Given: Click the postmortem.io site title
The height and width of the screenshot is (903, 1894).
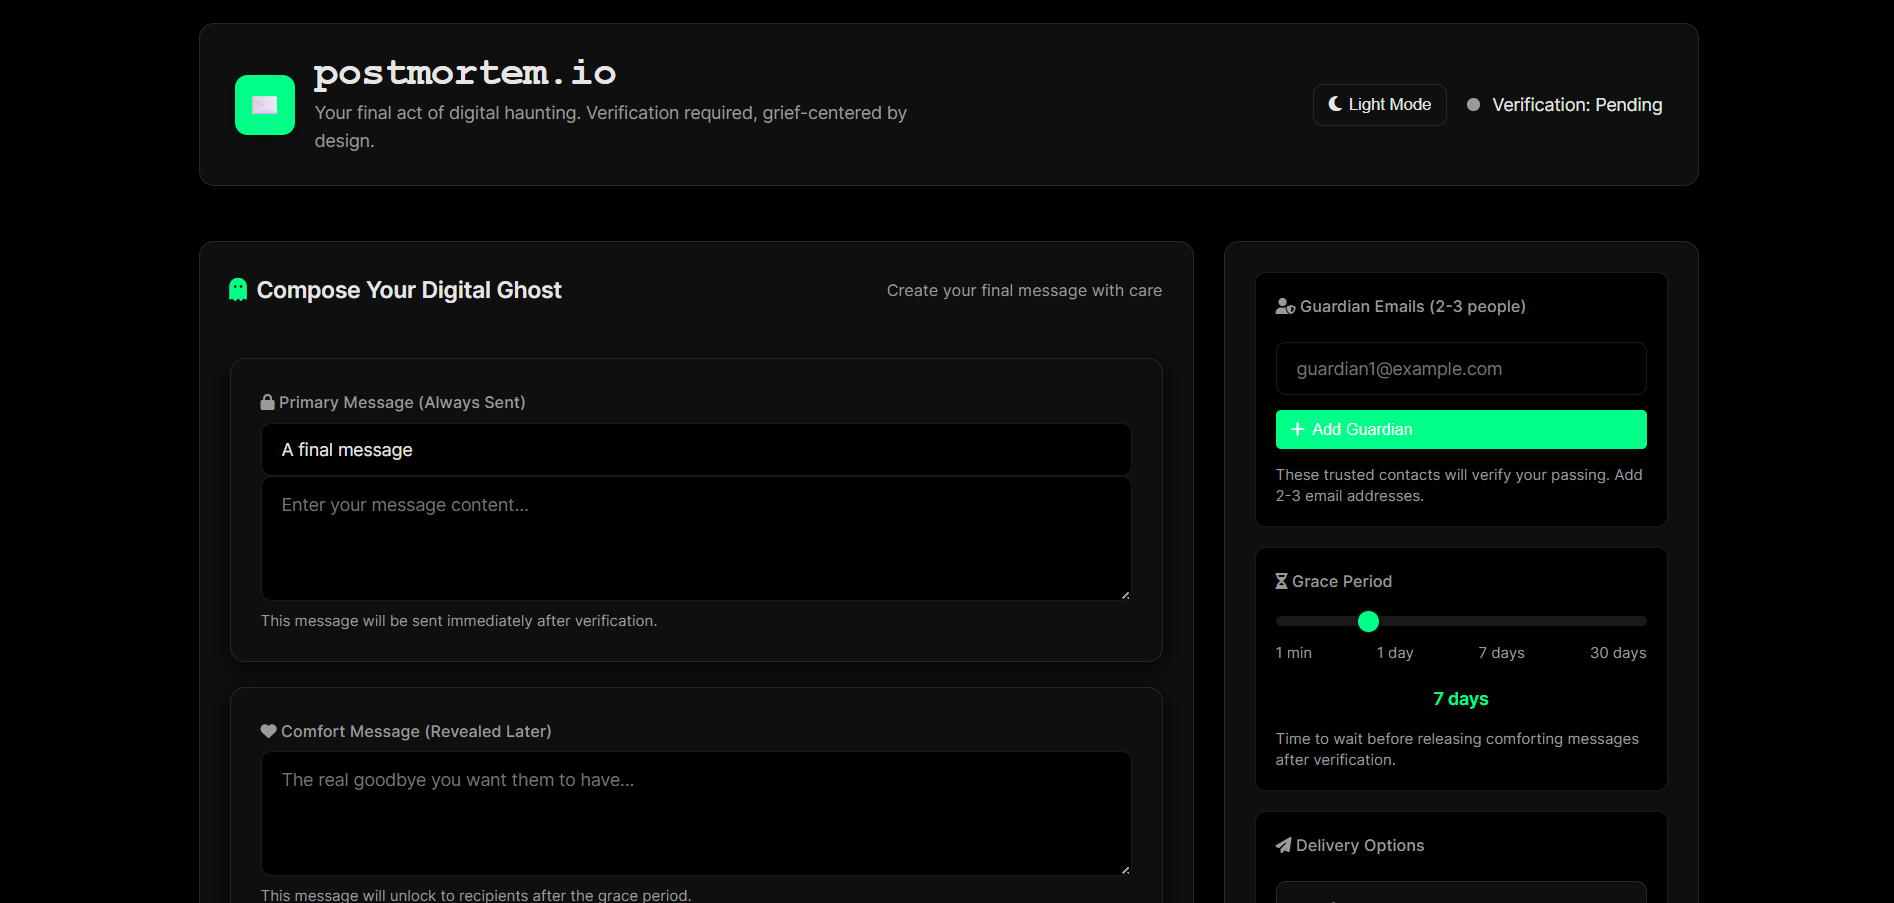Looking at the screenshot, I should tap(465, 72).
